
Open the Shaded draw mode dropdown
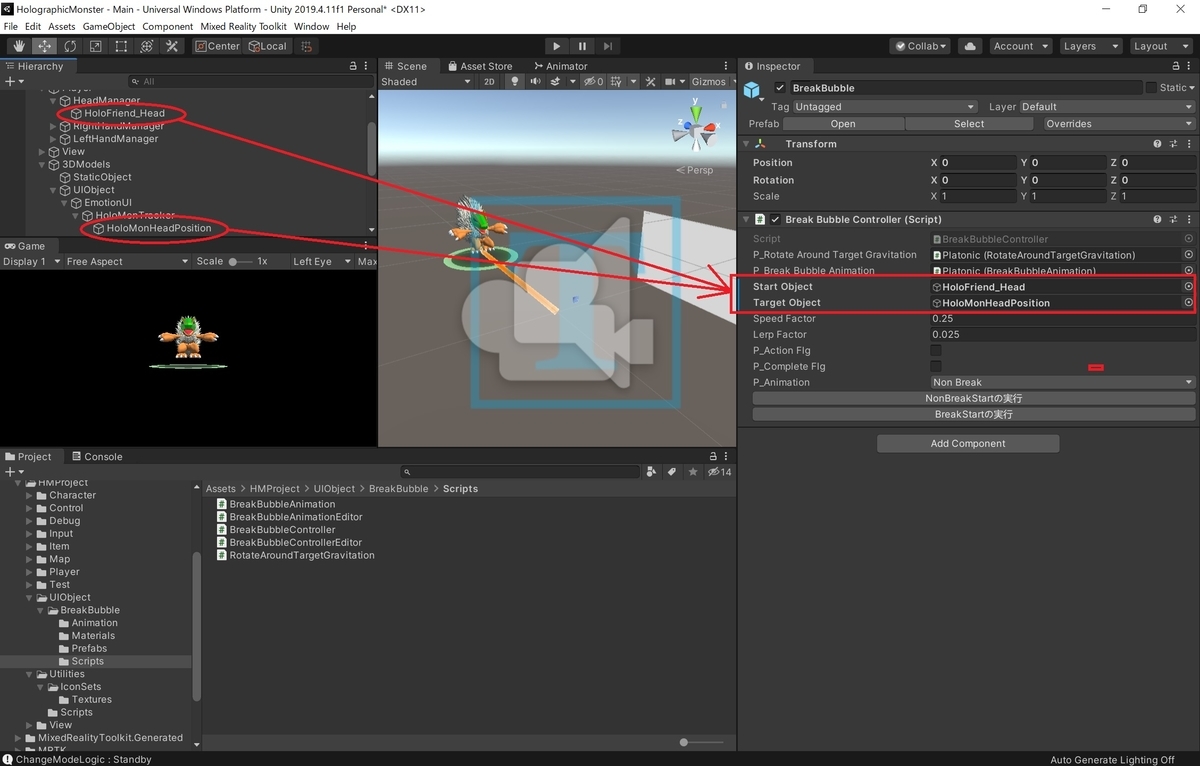click(425, 82)
